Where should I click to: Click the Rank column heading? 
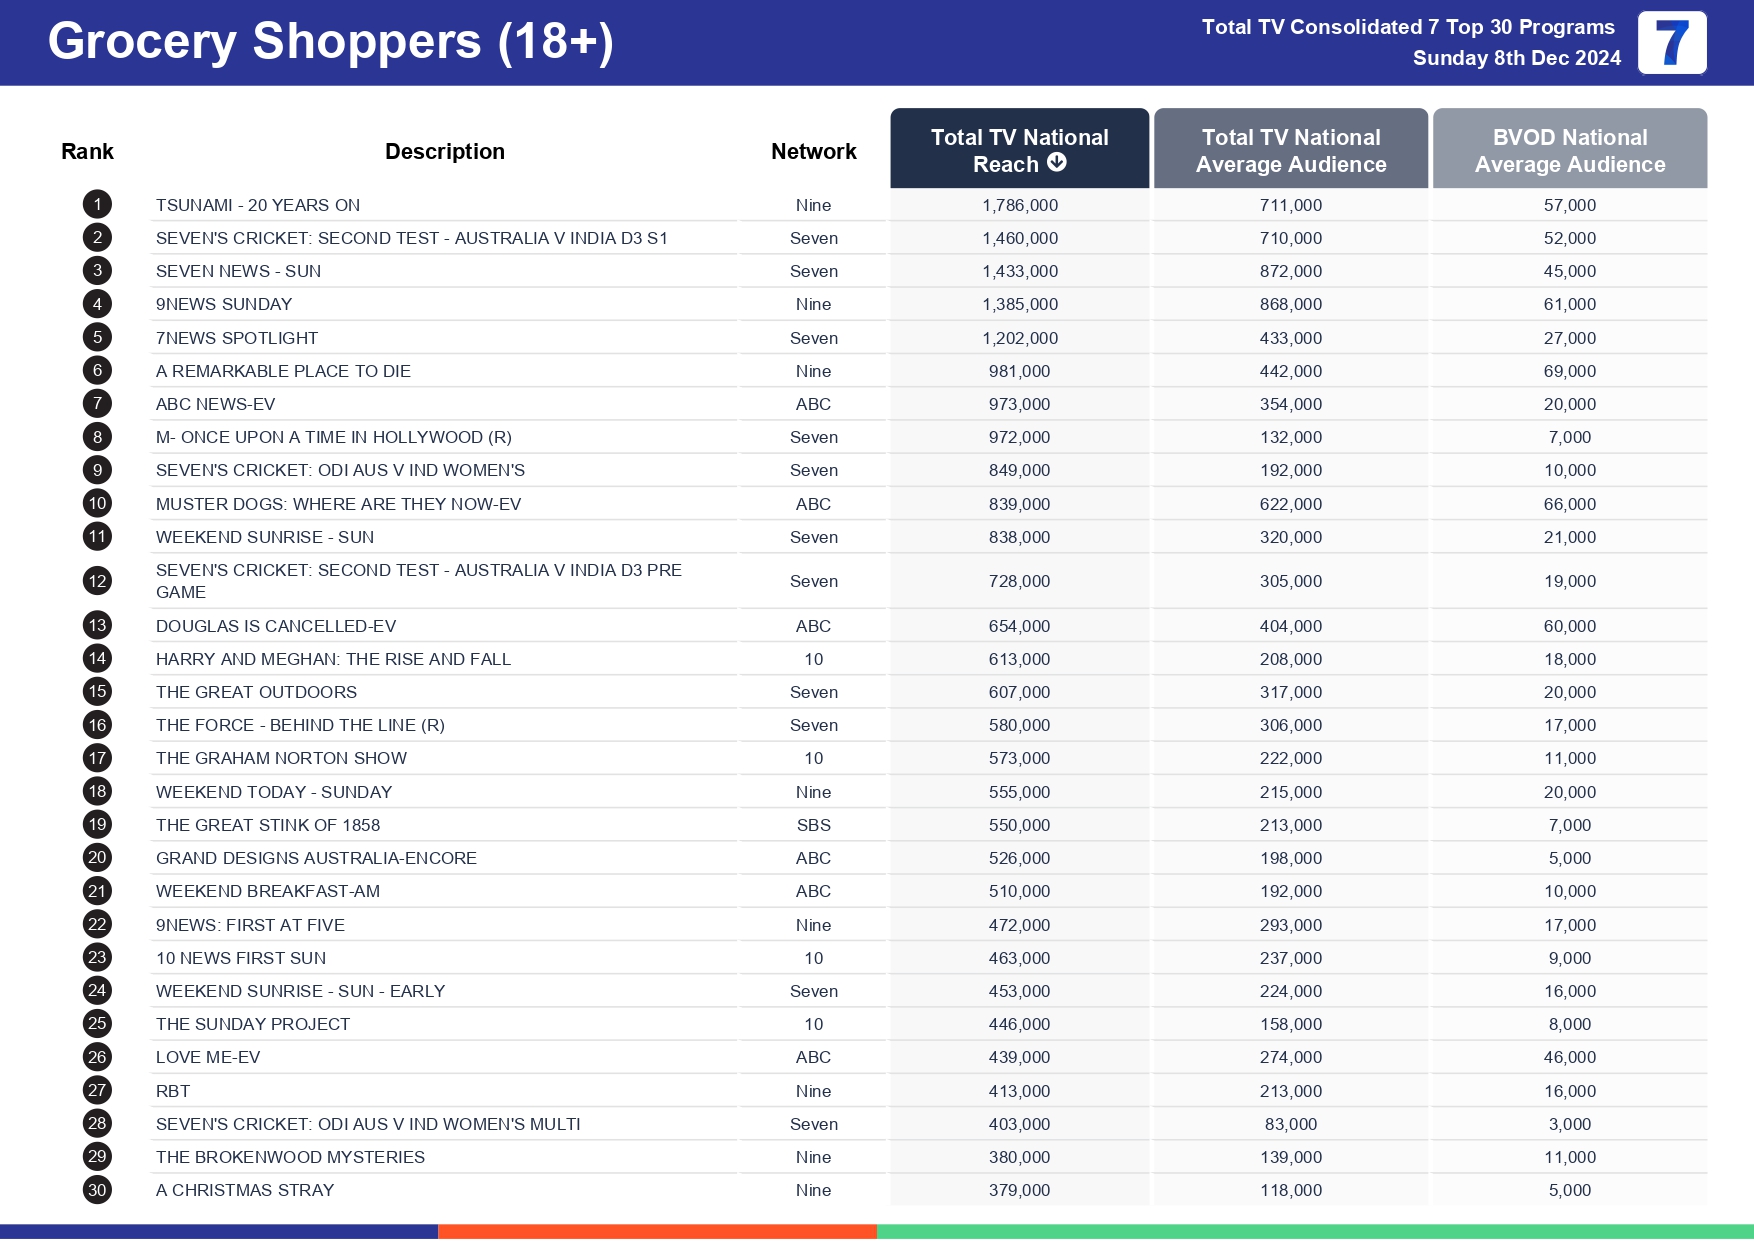pyautogui.click(x=87, y=152)
